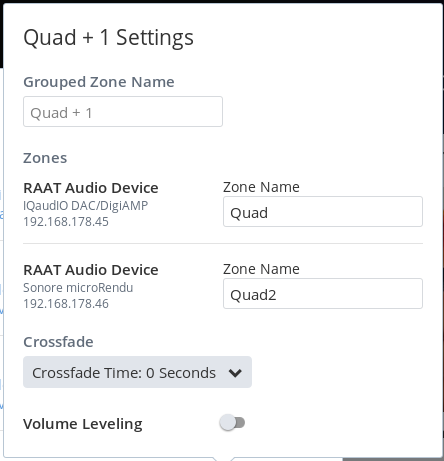Click the popup pointer arrow at dialog bottom
Viewport: 444px width, 461px height.
[223, 459]
